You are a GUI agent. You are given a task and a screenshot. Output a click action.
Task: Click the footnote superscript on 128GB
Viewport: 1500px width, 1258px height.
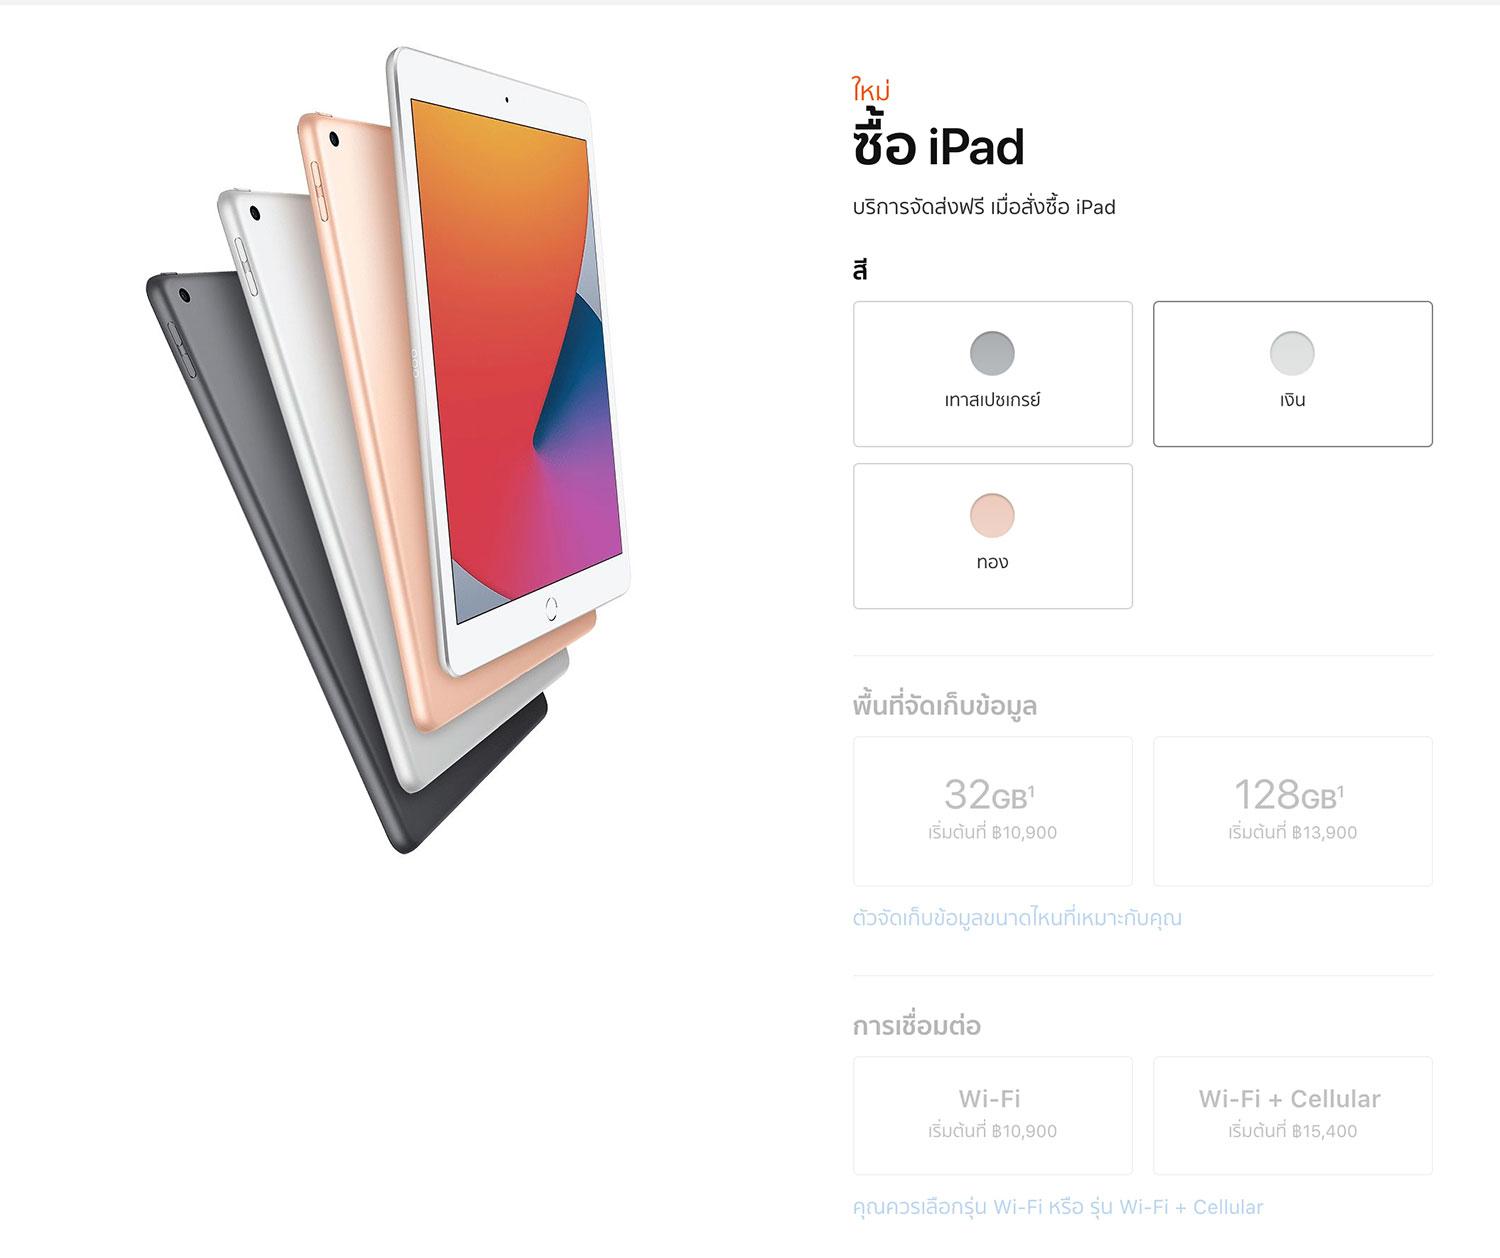click(x=1341, y=790)
